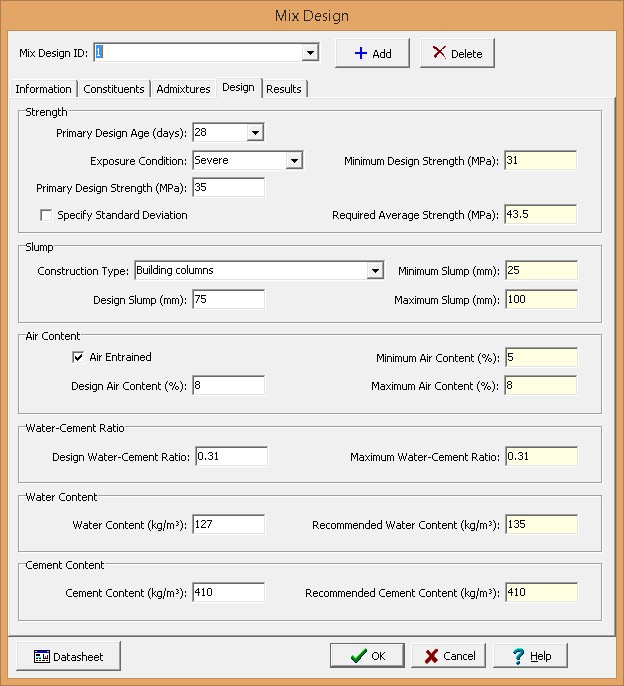Image resolution: width=624 pixels, height=686 pixels.
Task: Click the Delete button with X icon
Action: 457,53
